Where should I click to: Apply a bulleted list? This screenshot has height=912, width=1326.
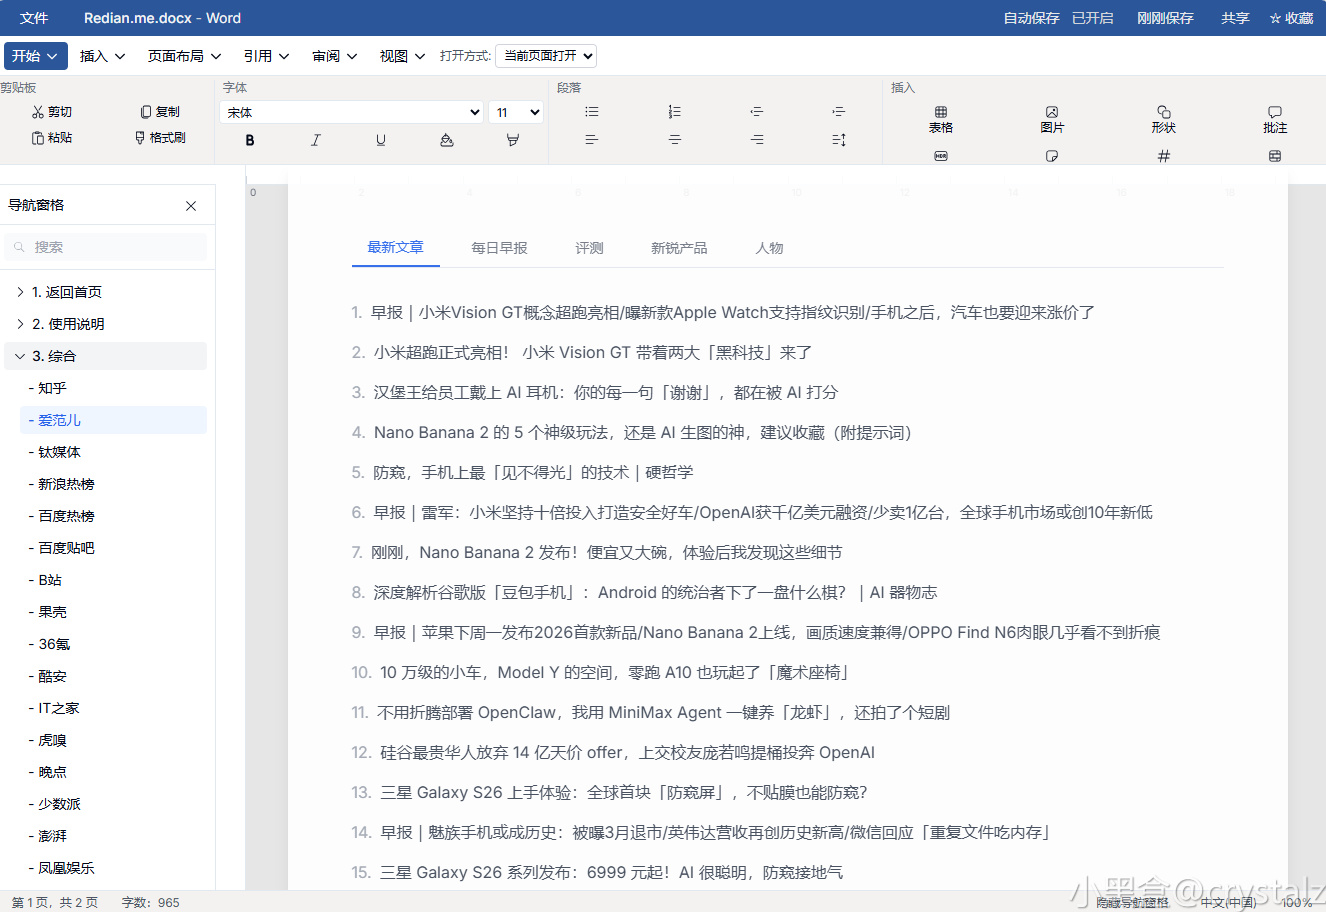[x=592, y=112]
